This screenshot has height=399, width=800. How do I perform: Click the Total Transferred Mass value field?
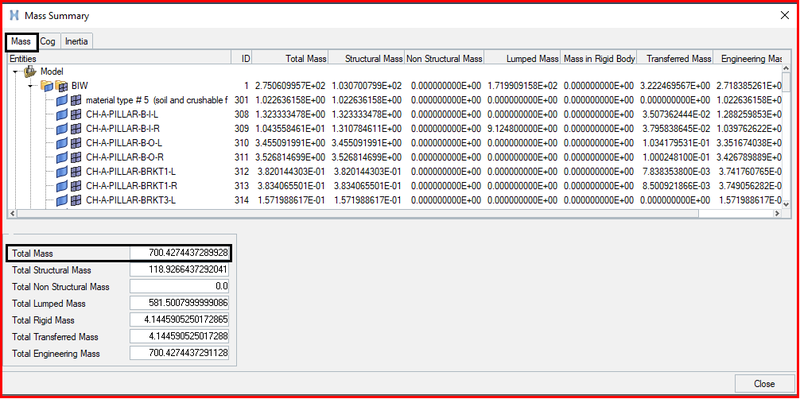180,337
